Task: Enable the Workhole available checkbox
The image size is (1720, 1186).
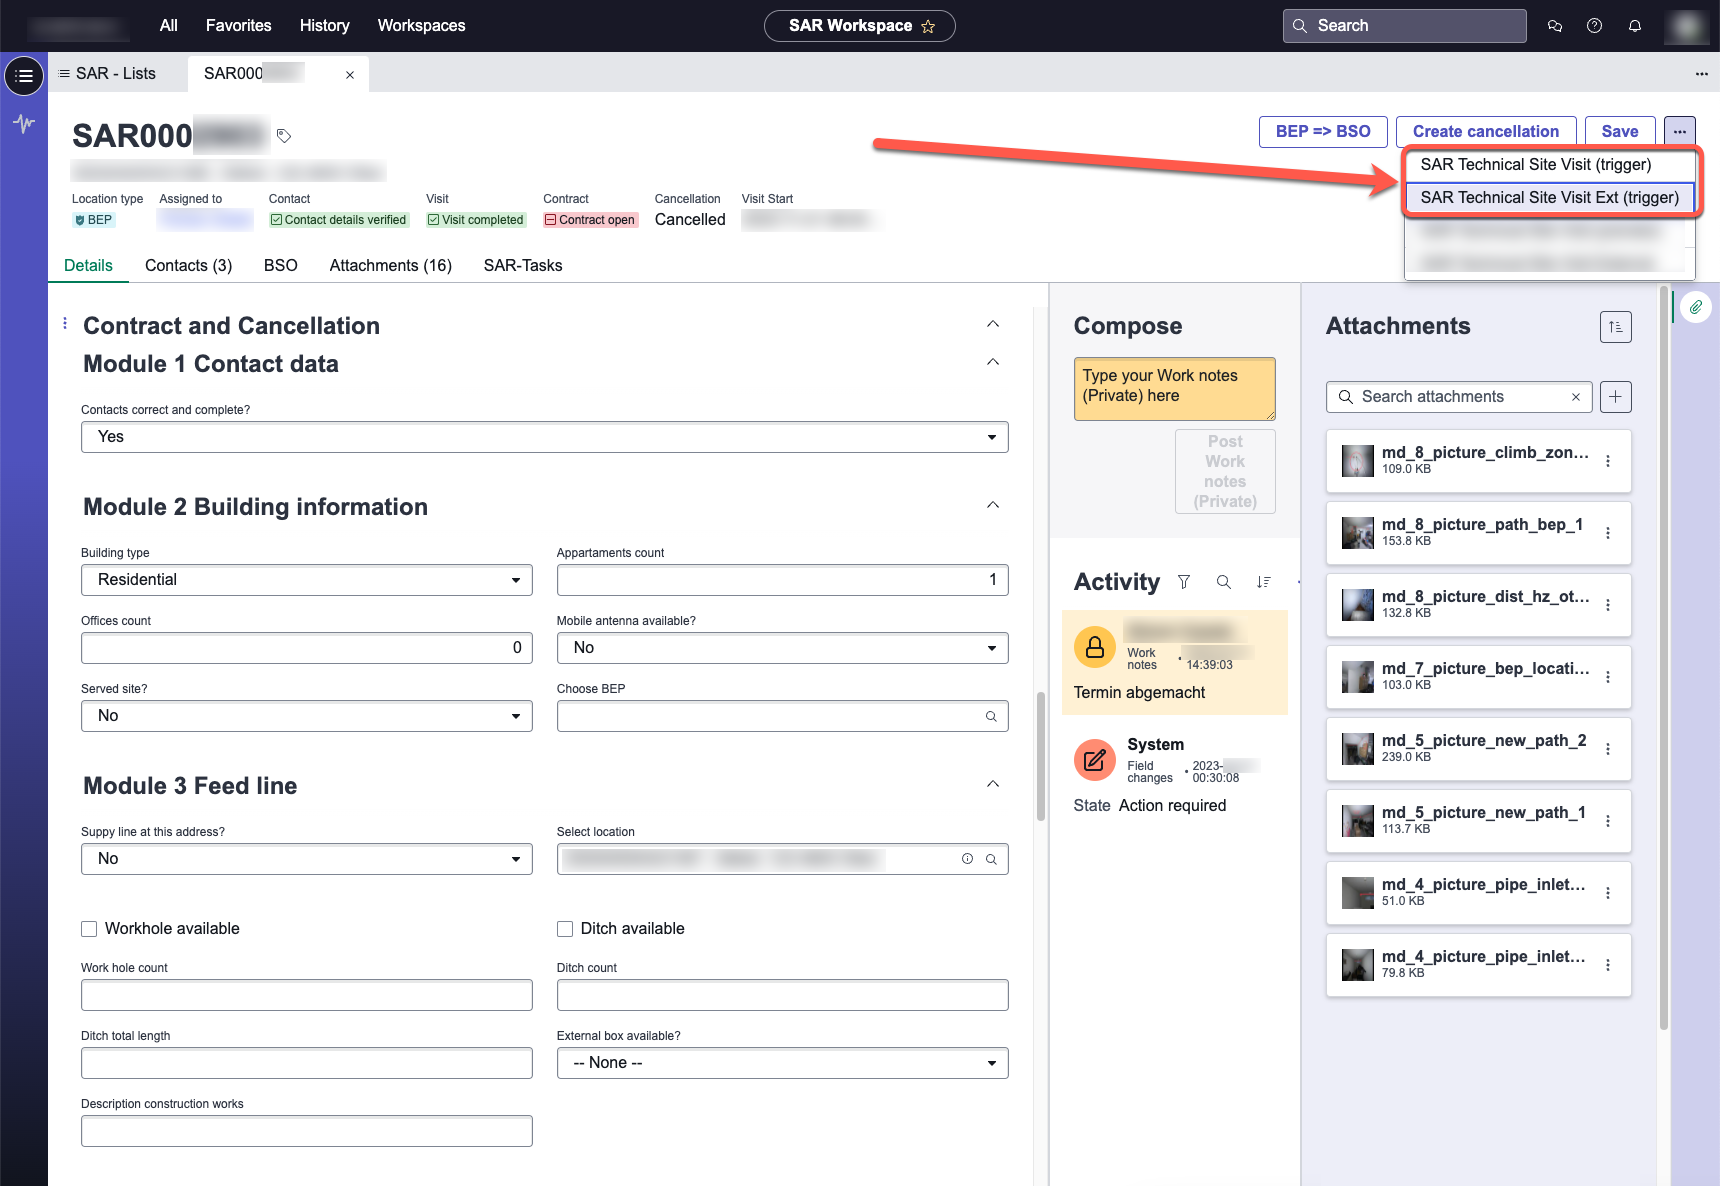Action: [89, 929]
